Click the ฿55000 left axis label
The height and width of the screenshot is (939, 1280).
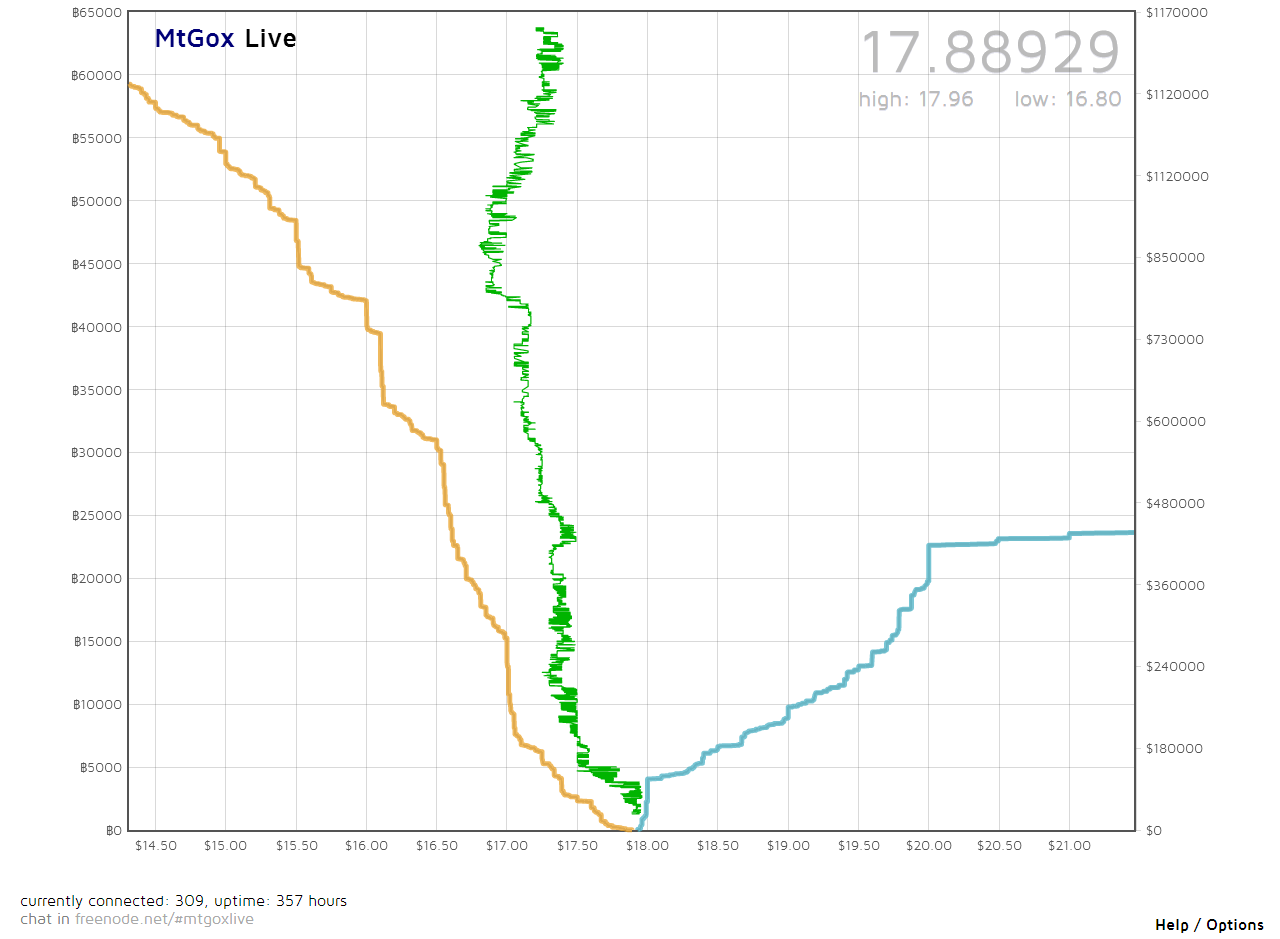(x=97, y=138)
